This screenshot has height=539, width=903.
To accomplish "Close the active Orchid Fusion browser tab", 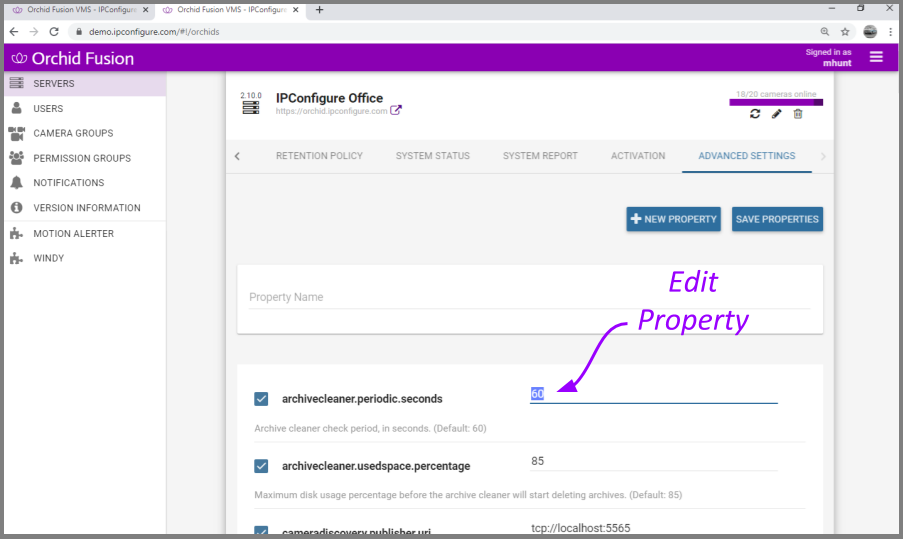I will (x=296, y=10).
